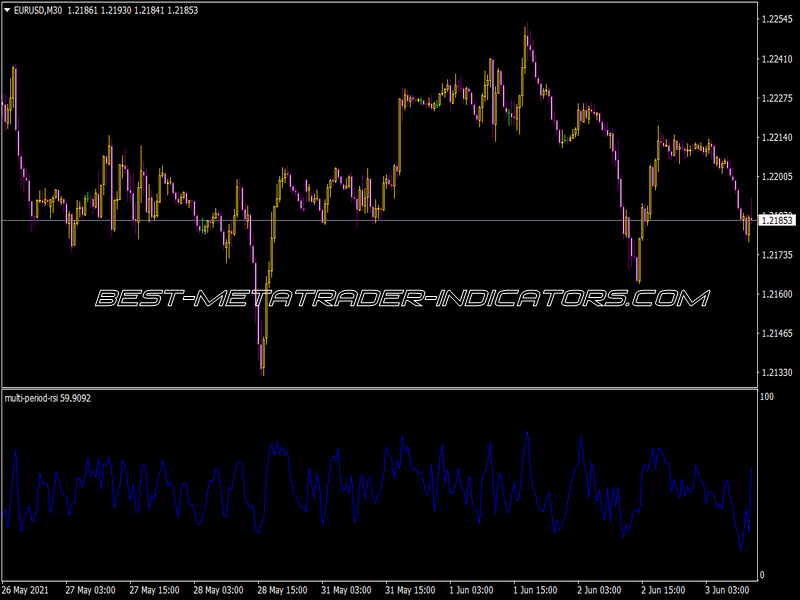
Task: Click the multi-period-rsi 59.9092 indicator label
Action: pyautogui.click(x=47, y=398)
